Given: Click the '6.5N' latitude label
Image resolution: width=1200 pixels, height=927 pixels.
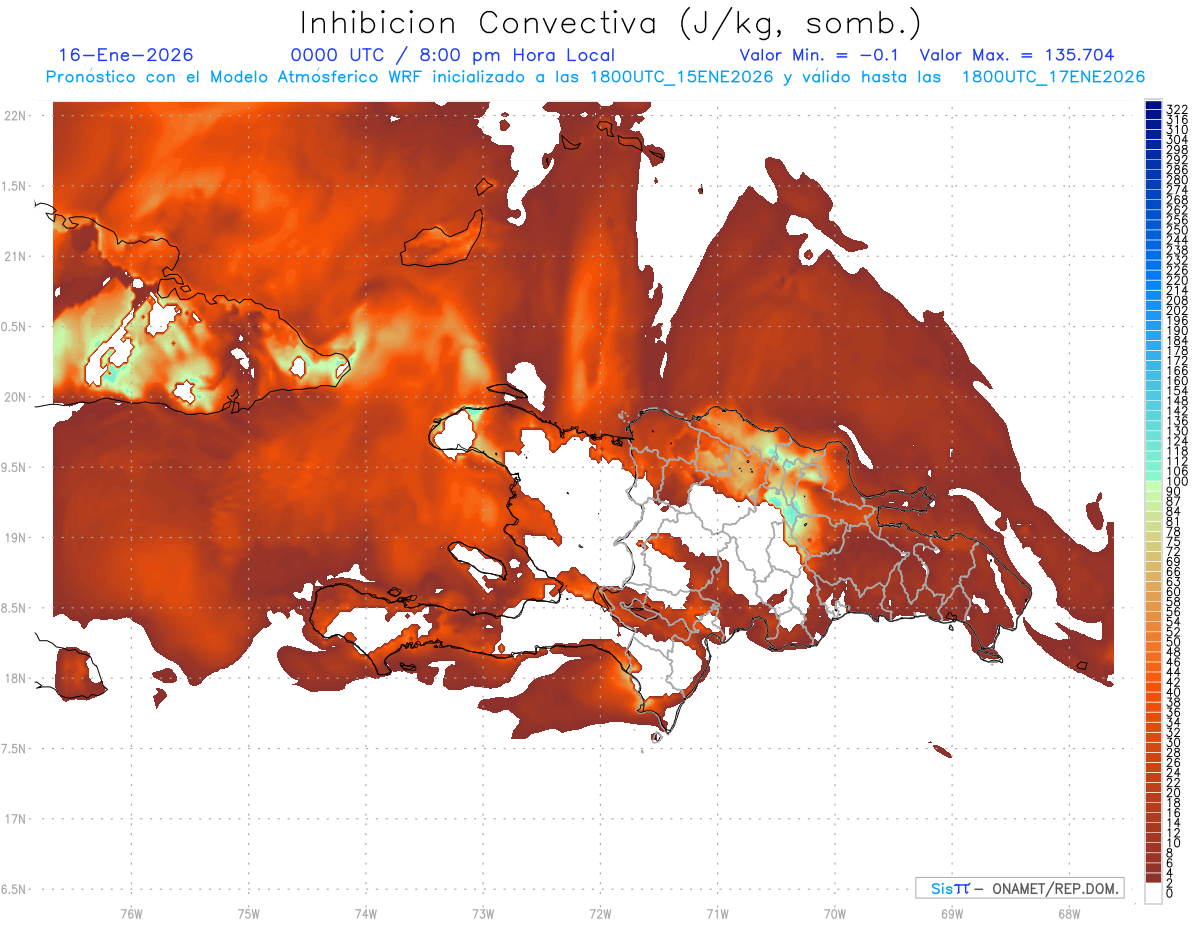Looking at the screenshot, I should click(x=15, y=889).
